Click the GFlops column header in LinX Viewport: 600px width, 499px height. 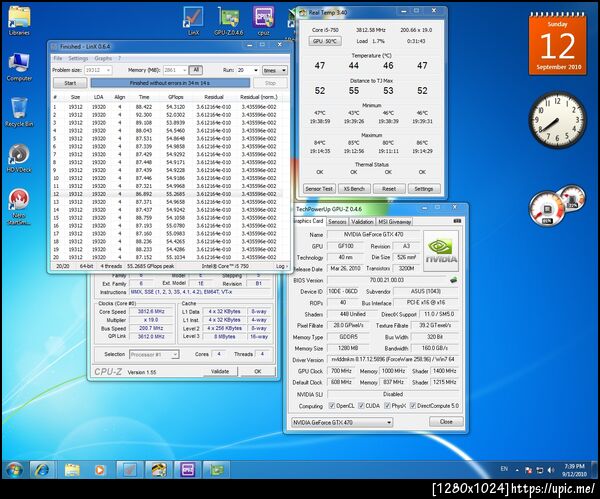coord(176,97)
